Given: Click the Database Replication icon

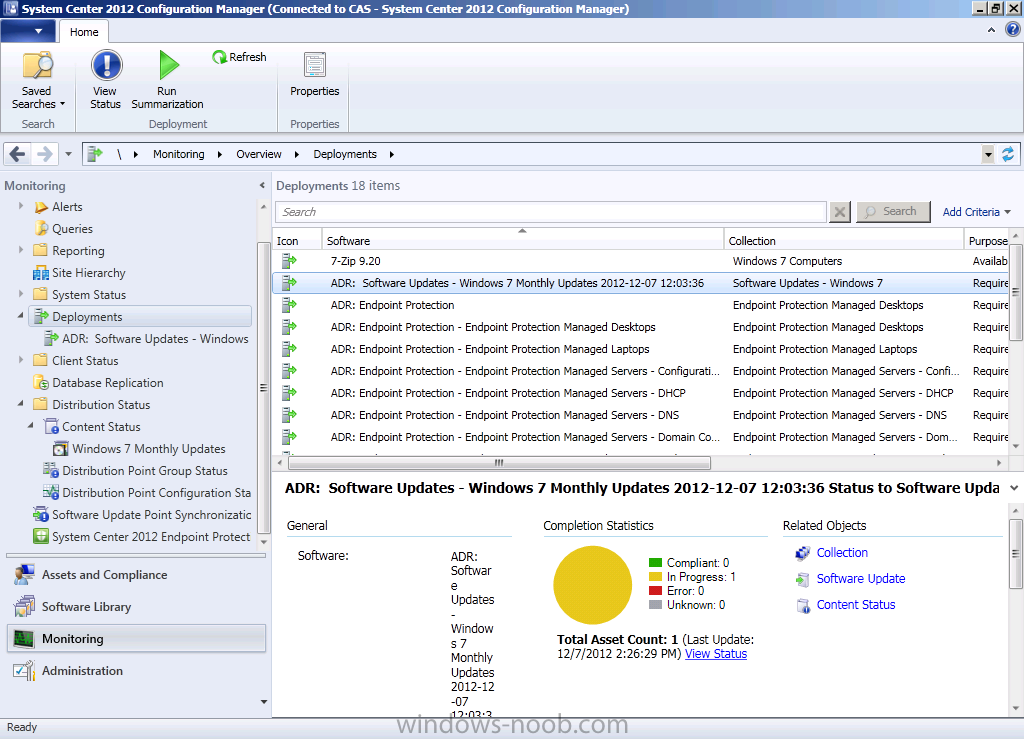Looking at the screenshot, I should [x=41, y=383].
